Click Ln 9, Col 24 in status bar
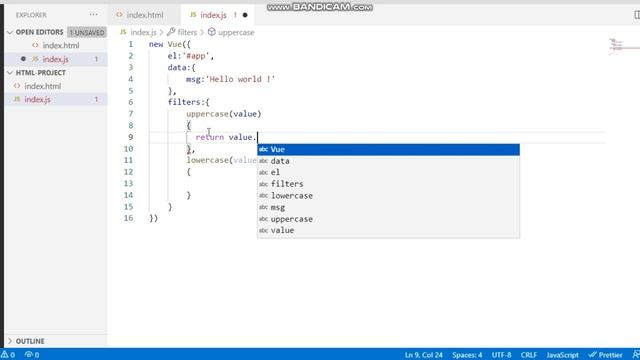Viewport: 640px width, 360px height. [424, 355]
